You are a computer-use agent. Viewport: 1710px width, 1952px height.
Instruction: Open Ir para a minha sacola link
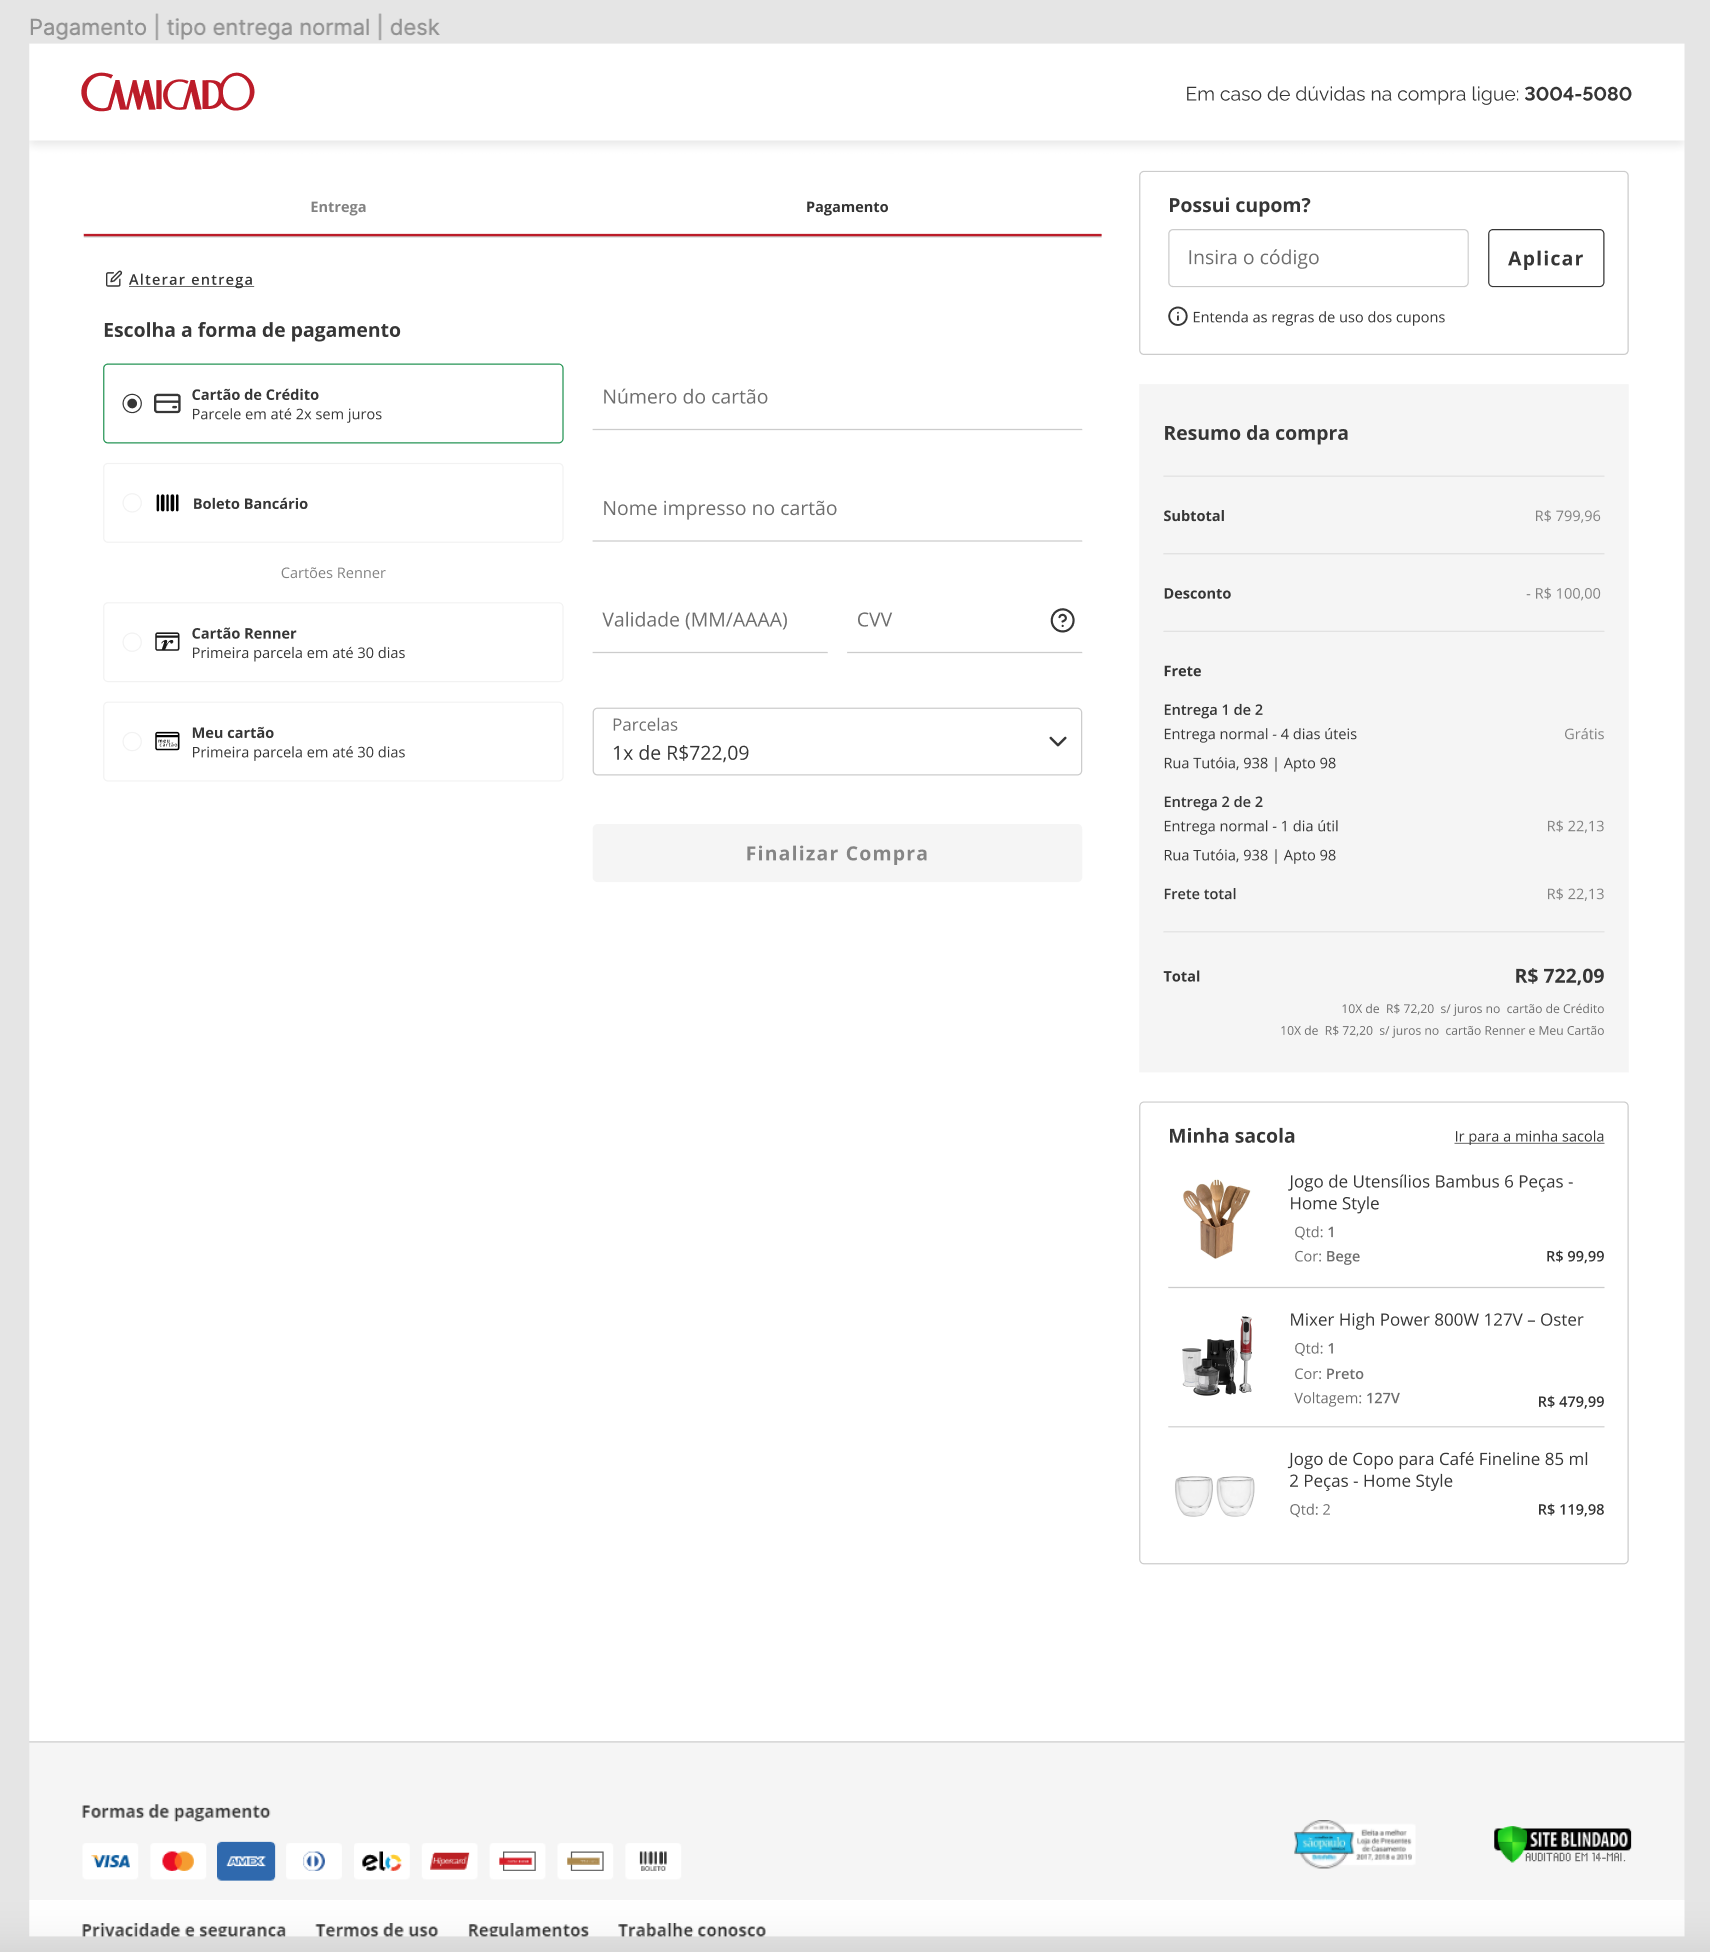(1529, 1136)
